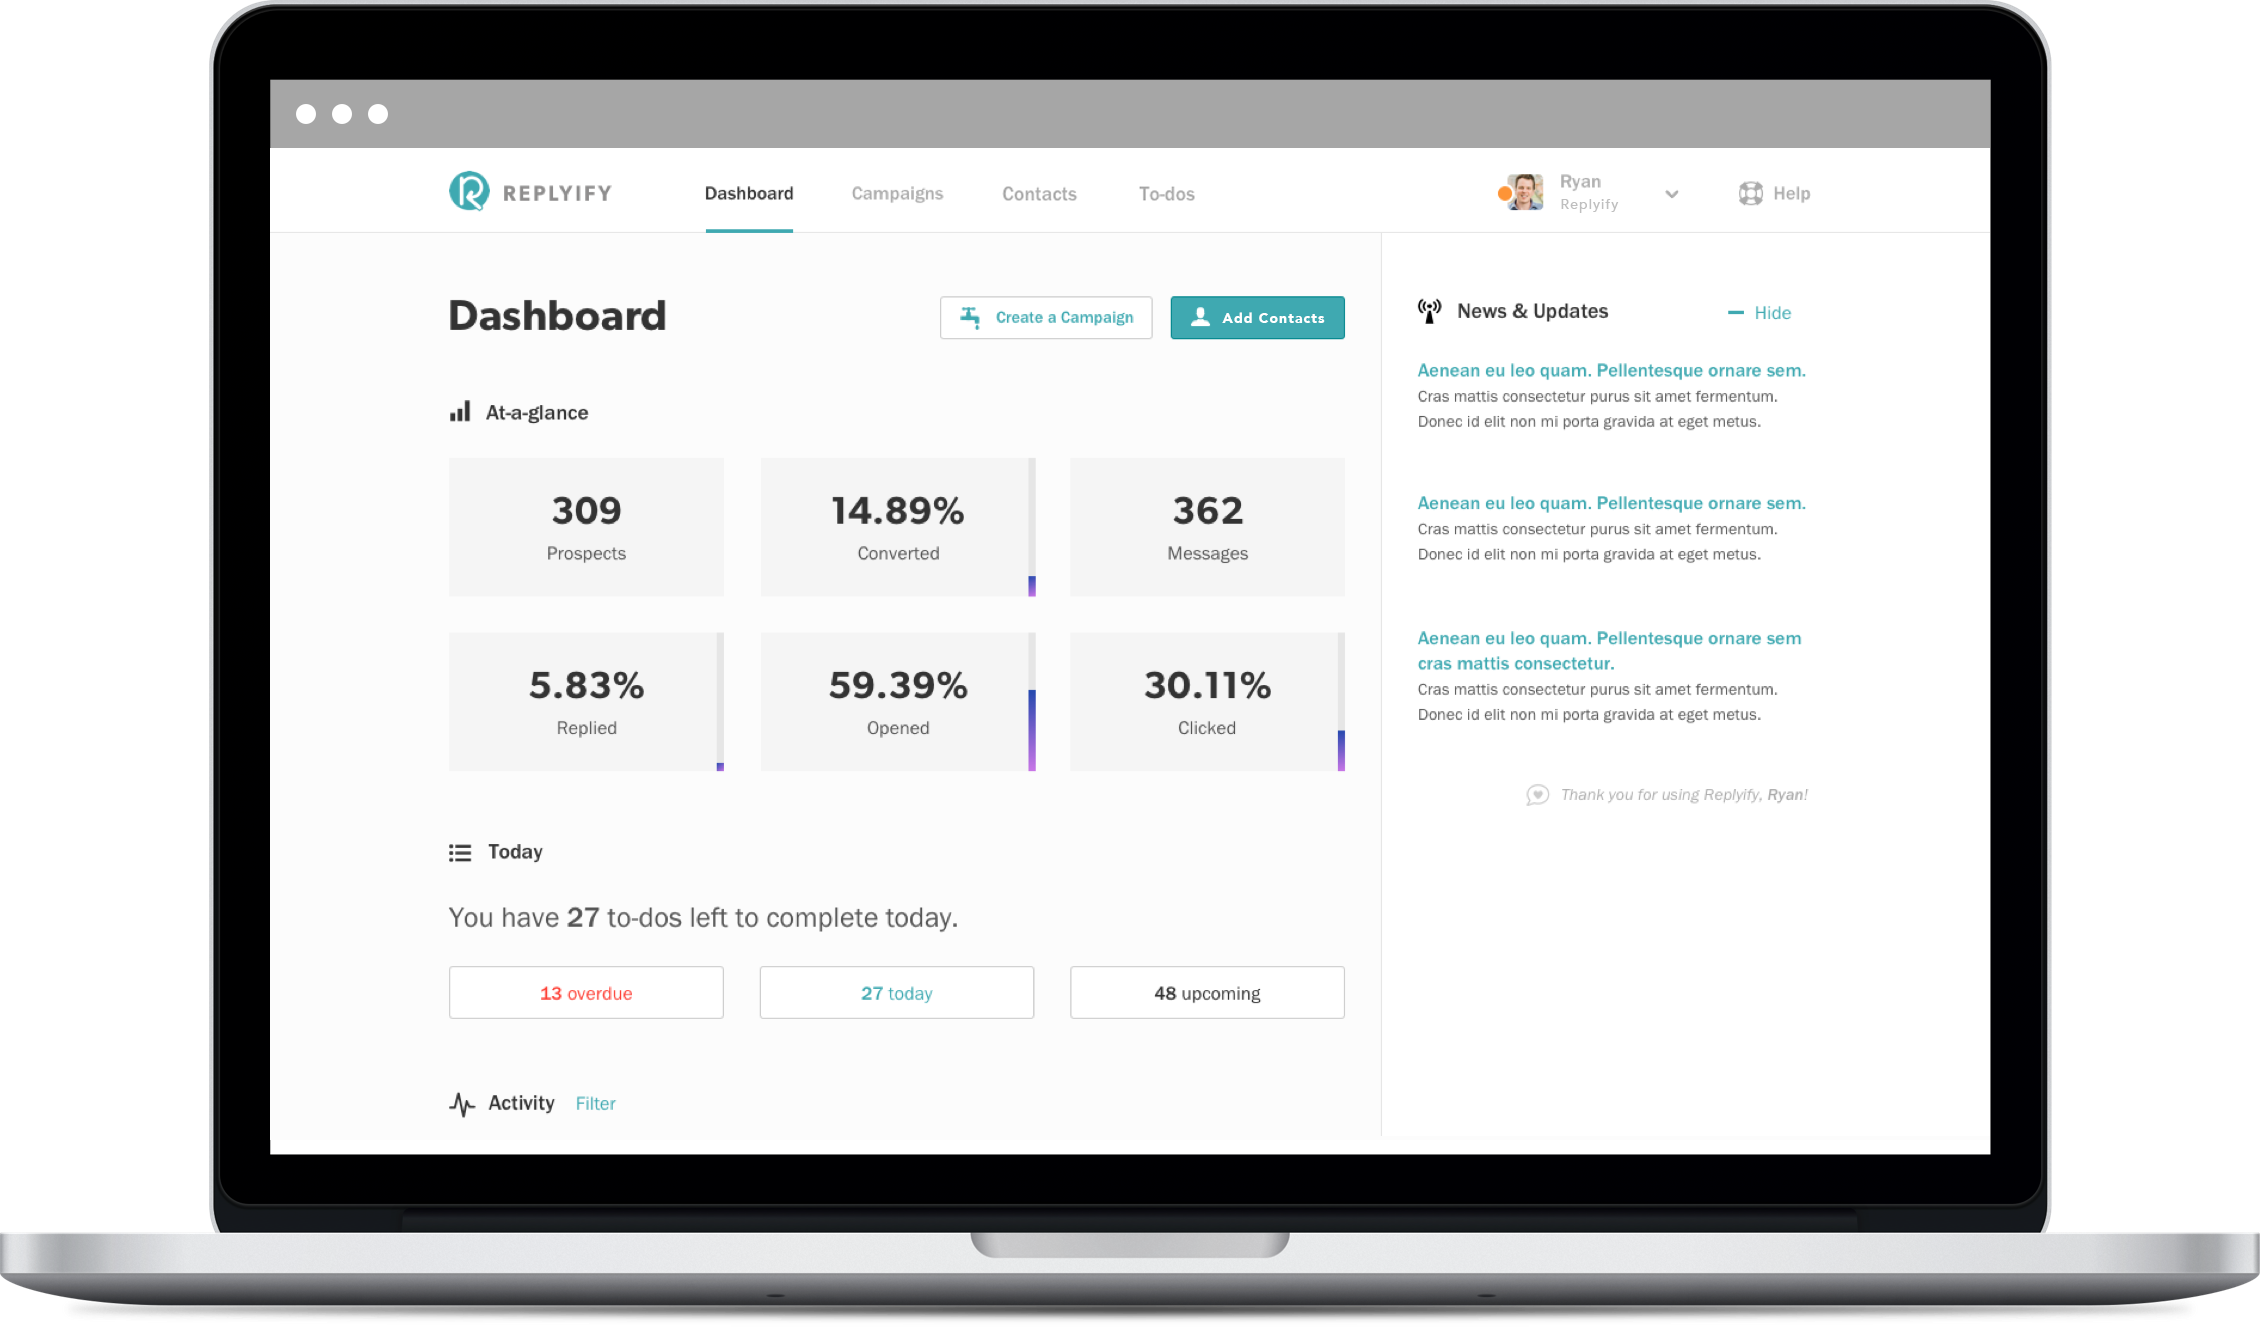Click the Filter link in Activity section
Image resolution: width=2260 pixels, height=1328 pixels.
(596, 1104)
